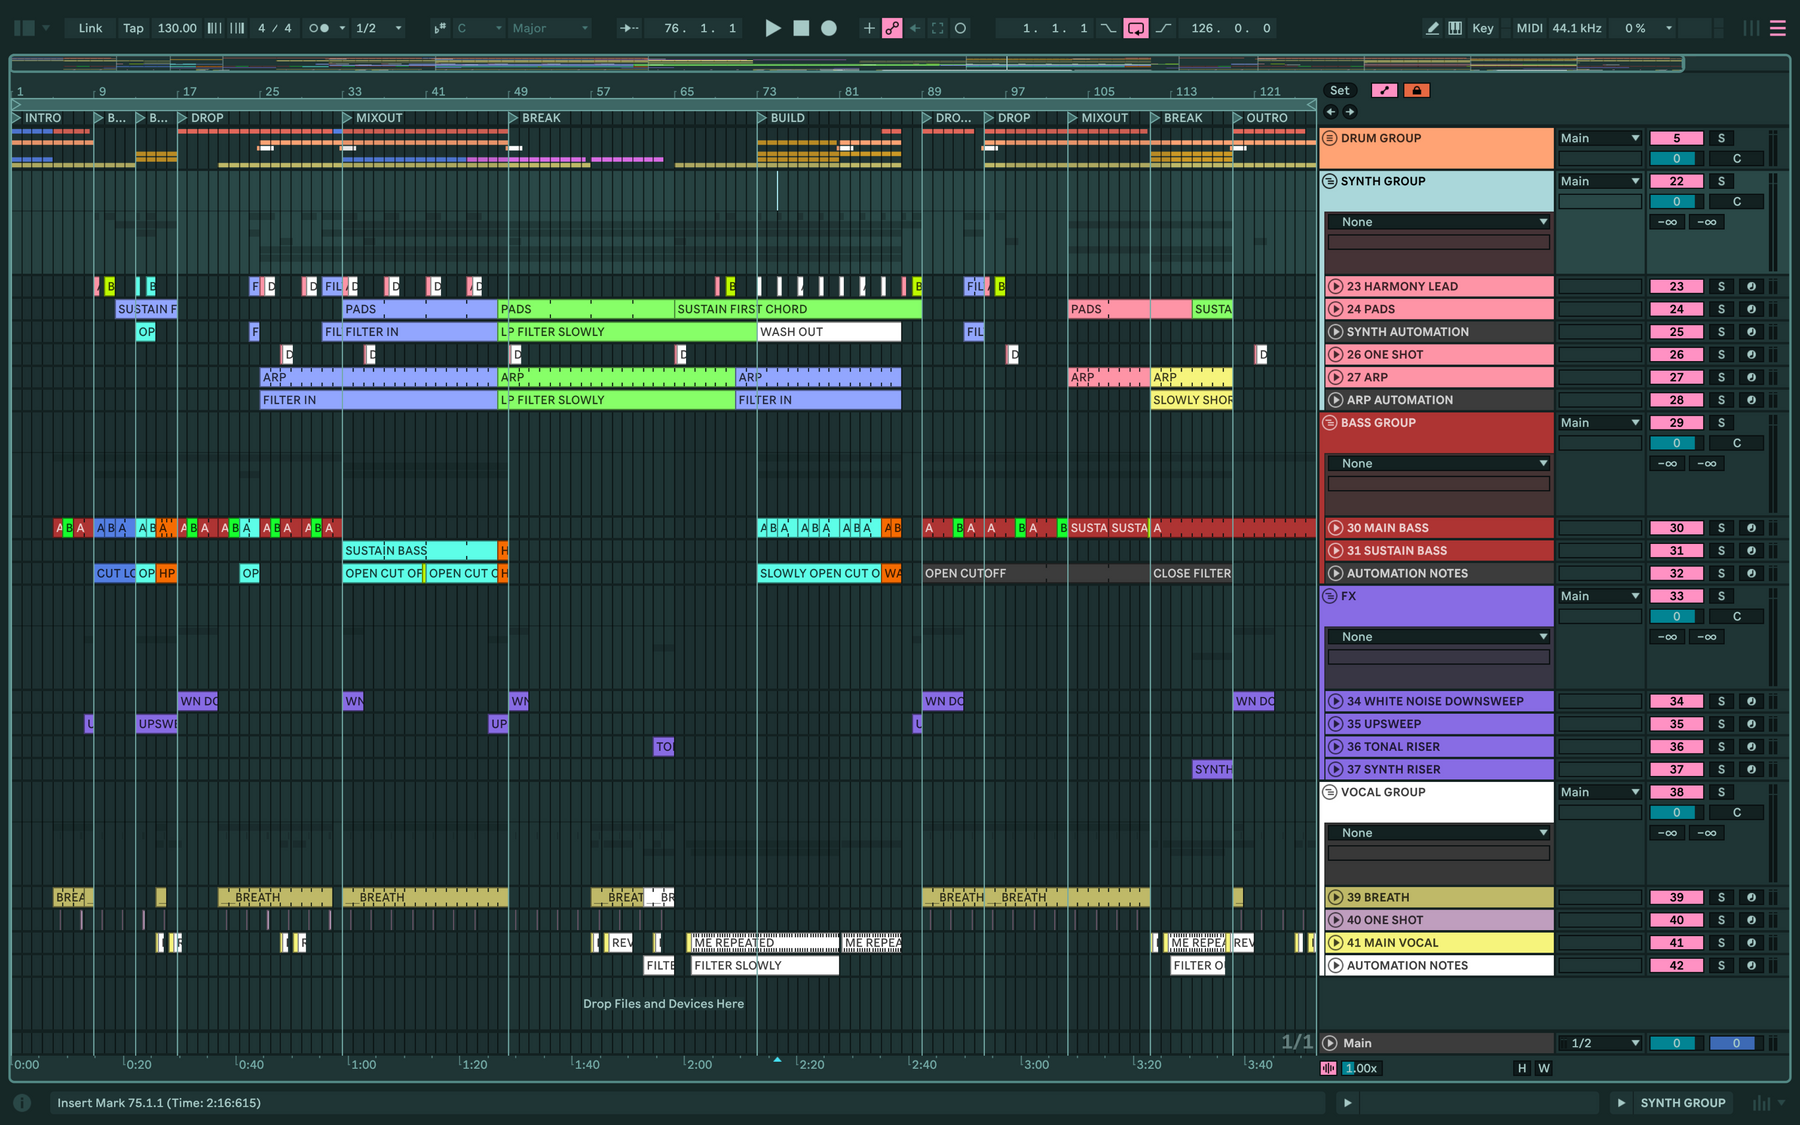Toggle the Automation Arm icon
The width and height of the screenshot is (1800, 1125).
[892, 28]
